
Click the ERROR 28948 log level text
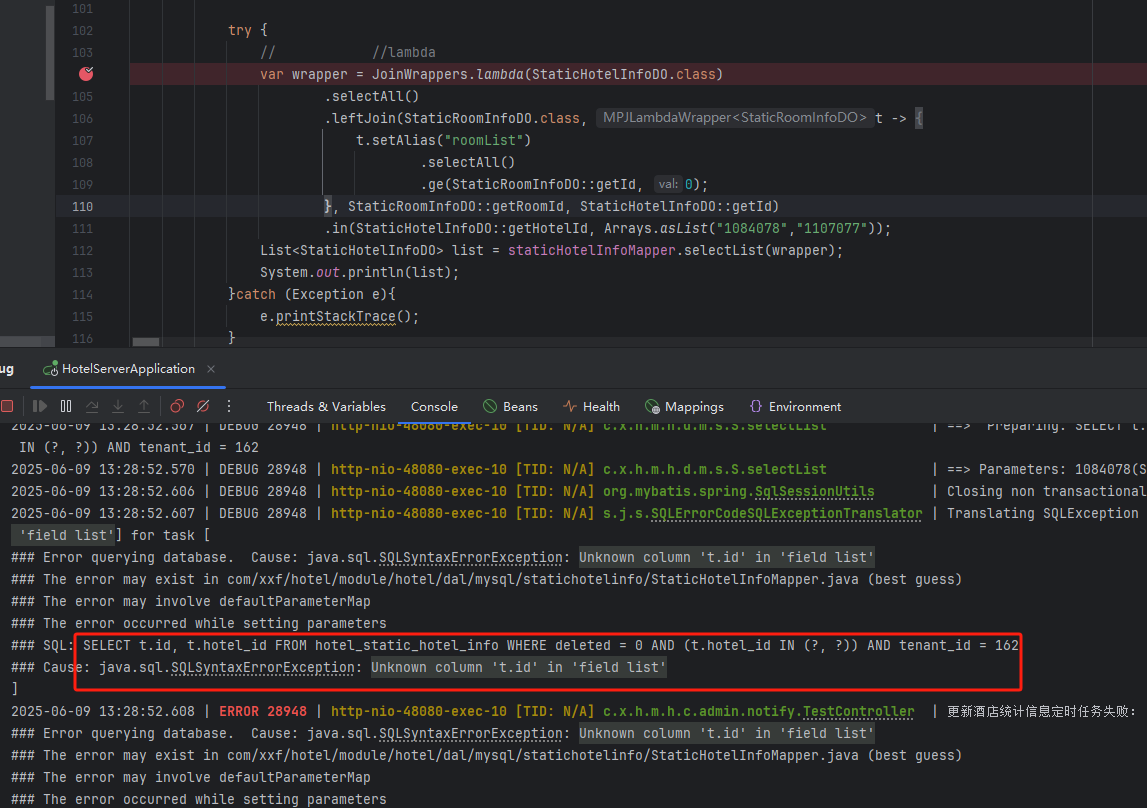263,711
